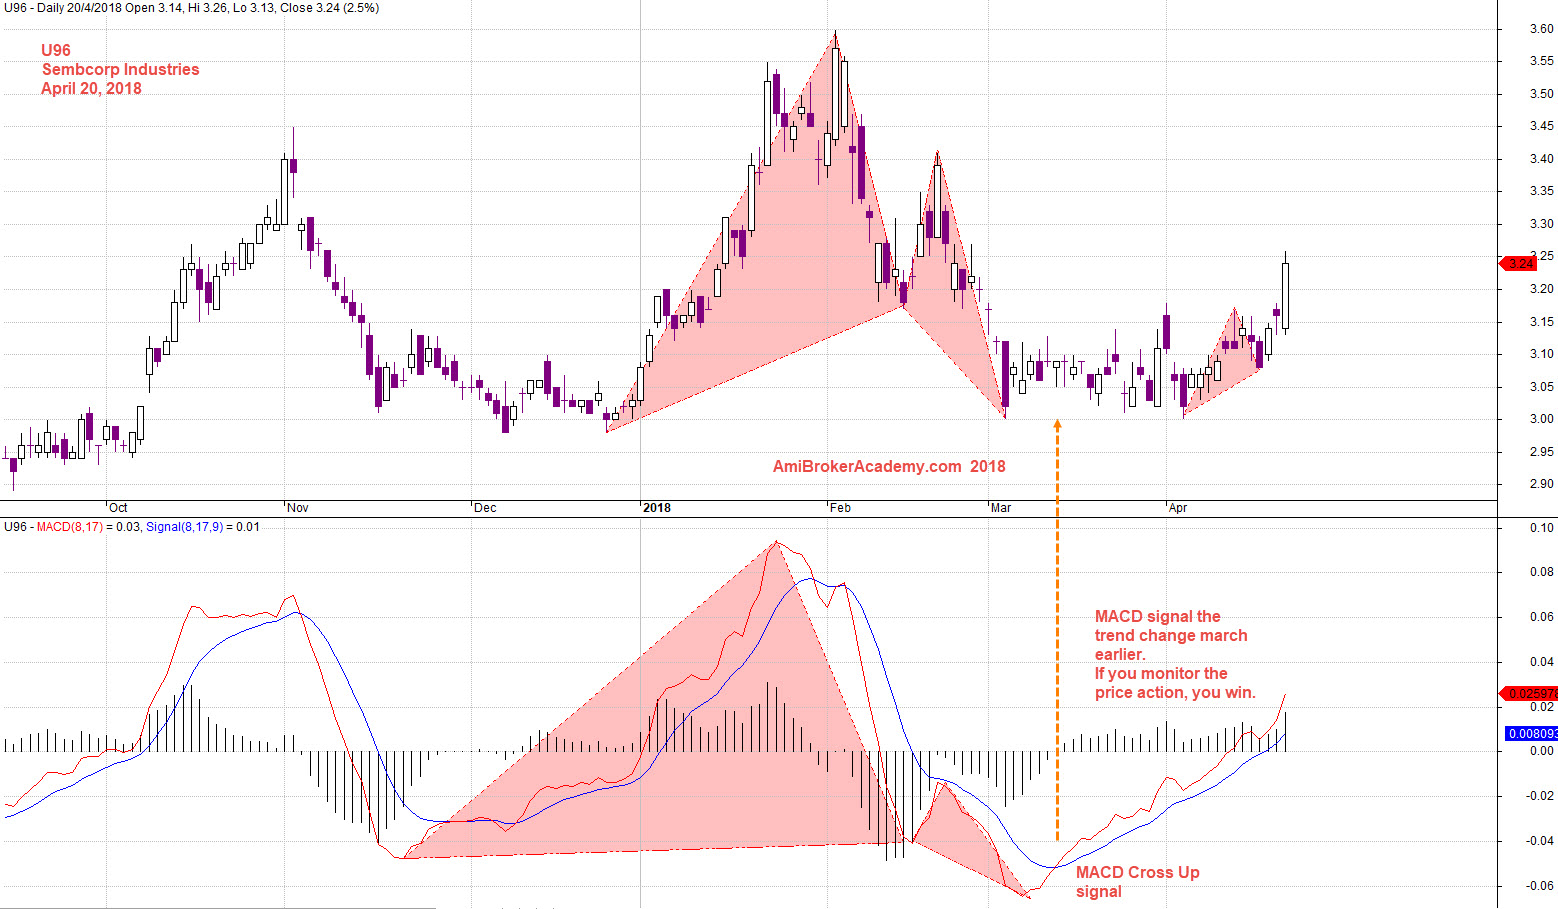Click the horizontal scrollbar thumb at chart bottom
The image size is (1558, 909).
[218, 906]
